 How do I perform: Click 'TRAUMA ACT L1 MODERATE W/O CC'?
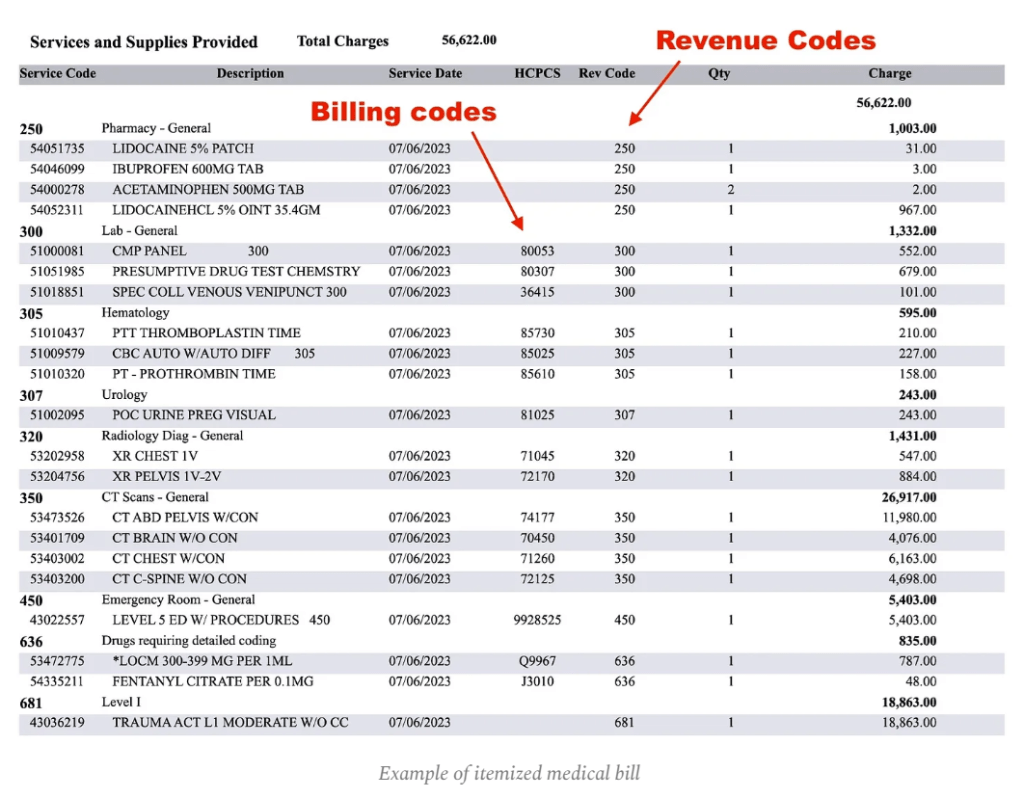[x=231, y=723]
